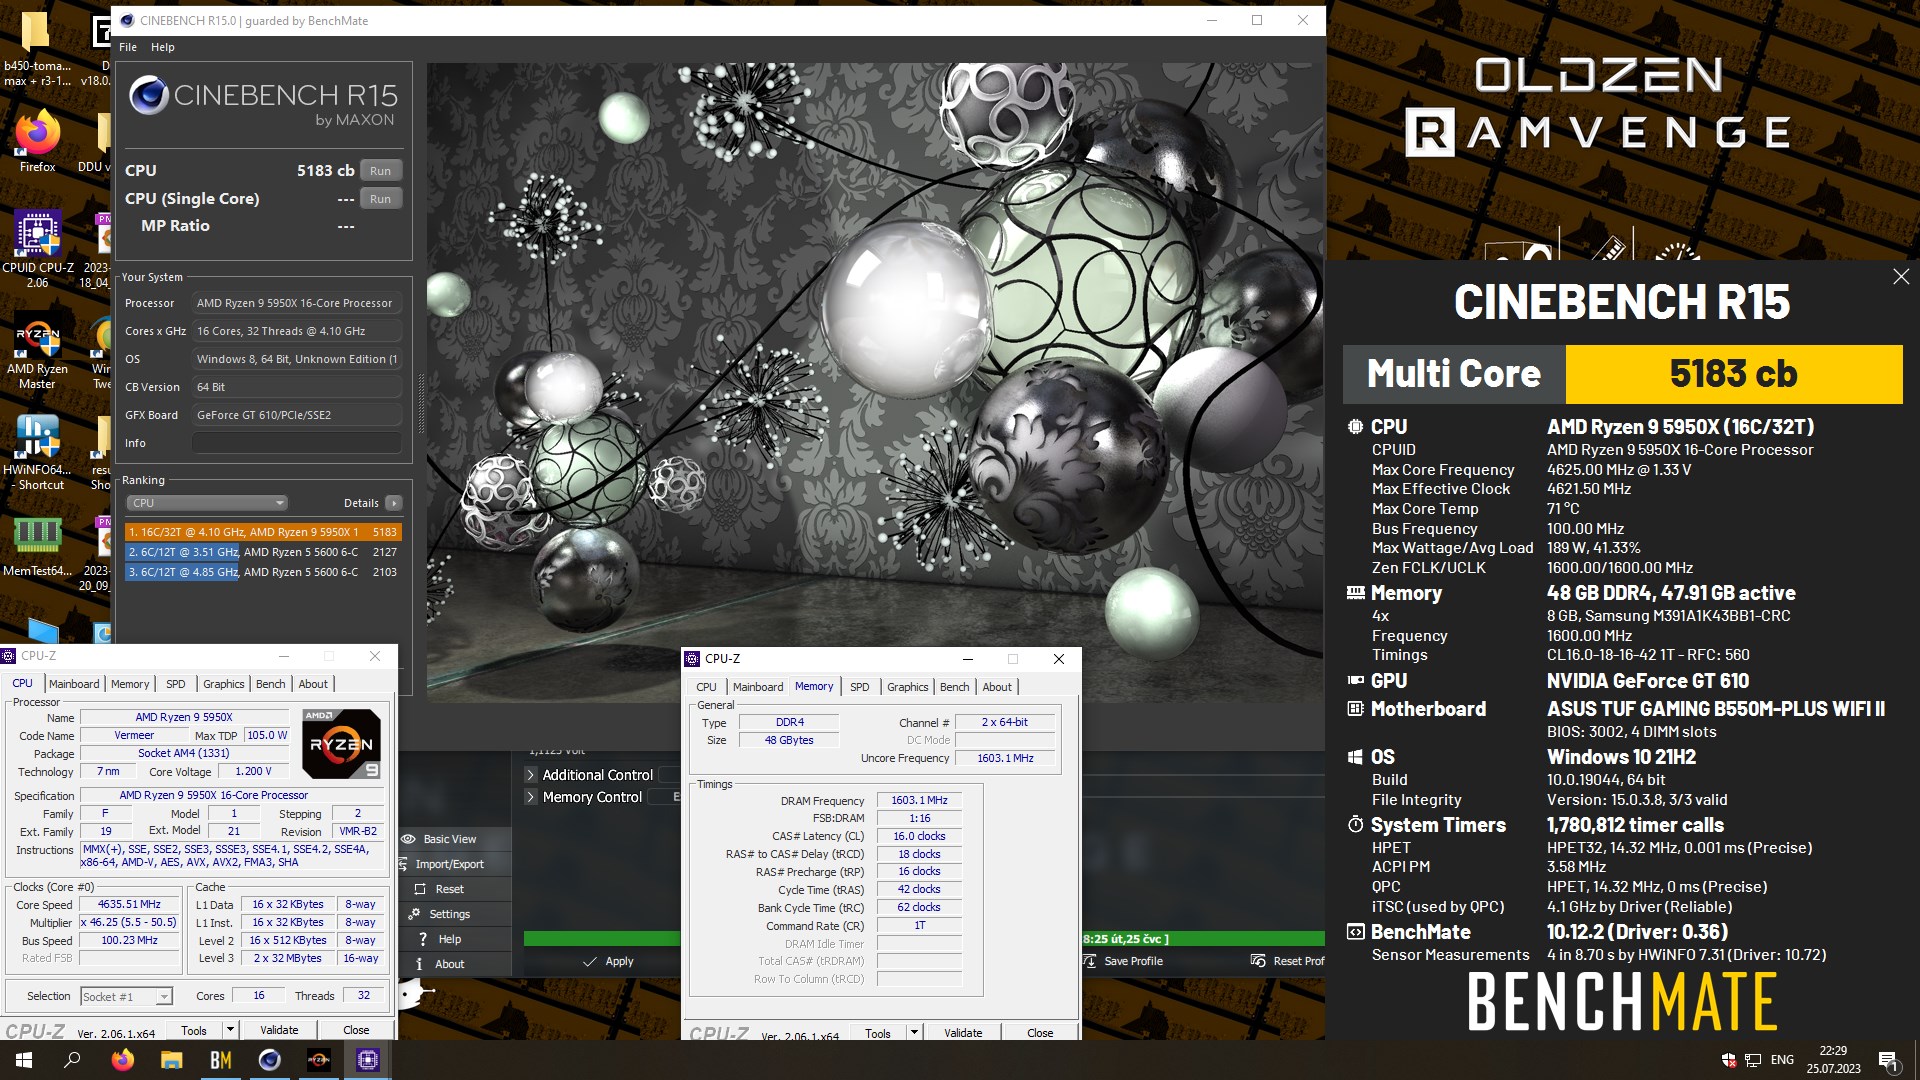
Task: Switch to Firefox in the taskbar
Action: 122,1060
